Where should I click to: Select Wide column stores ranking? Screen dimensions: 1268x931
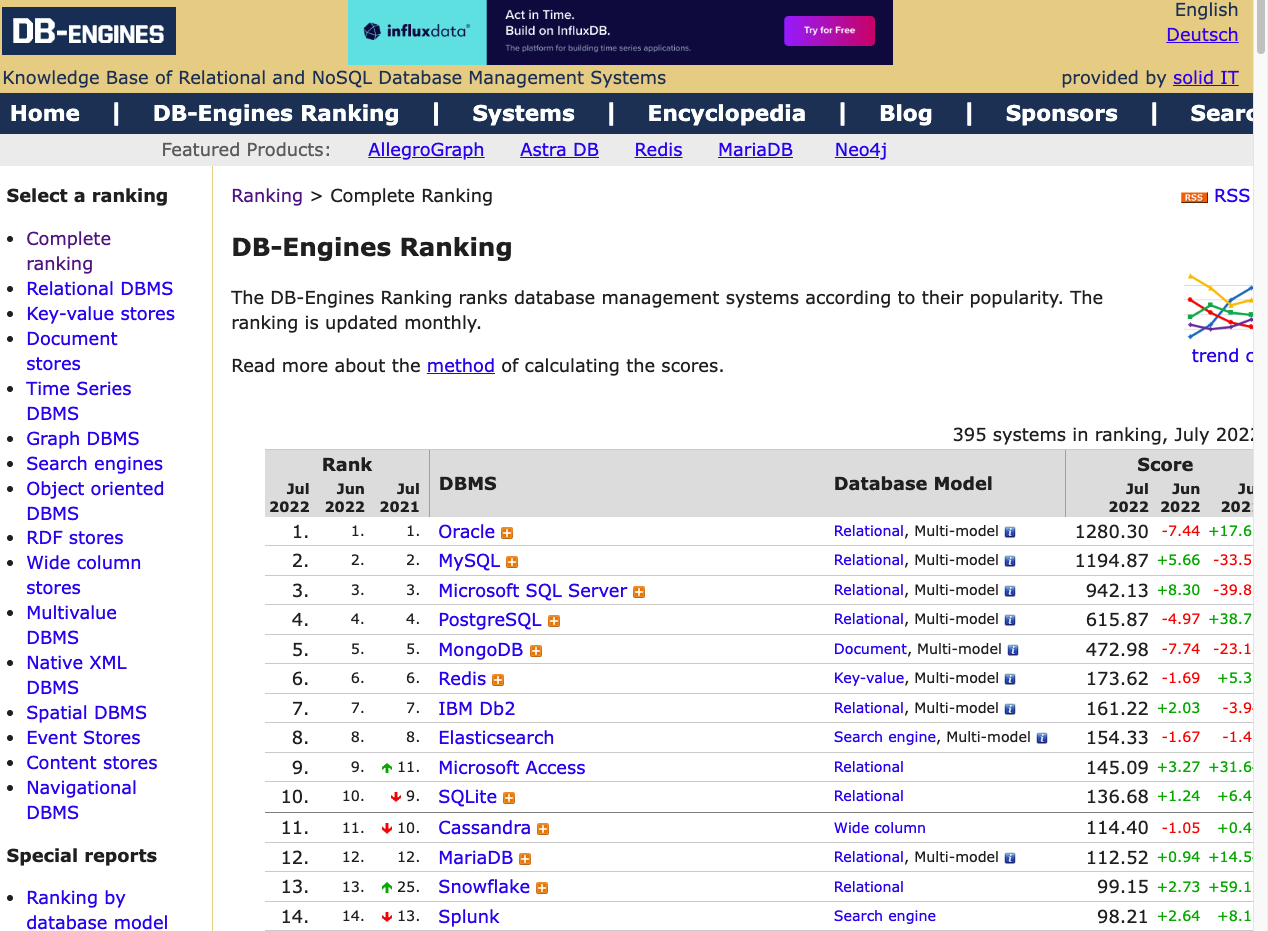[84, 575]
